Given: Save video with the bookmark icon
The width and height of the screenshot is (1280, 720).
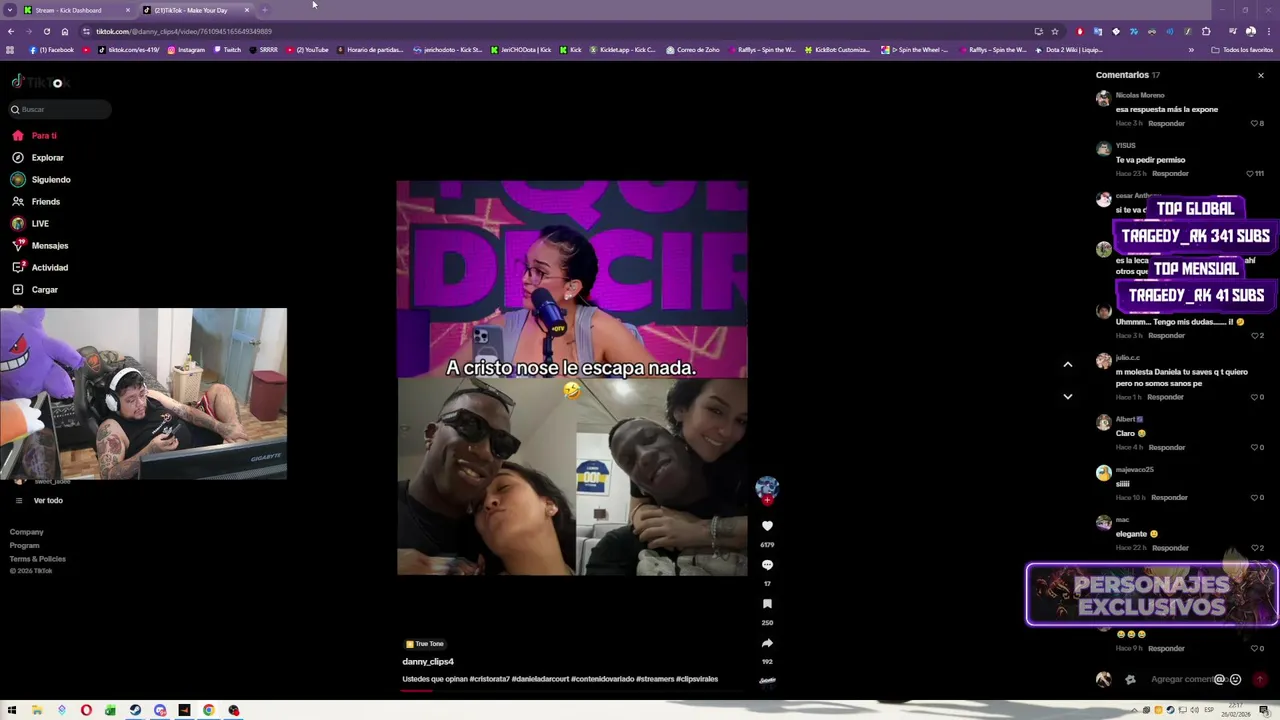Looking at the screenshot, I should 767,604.
